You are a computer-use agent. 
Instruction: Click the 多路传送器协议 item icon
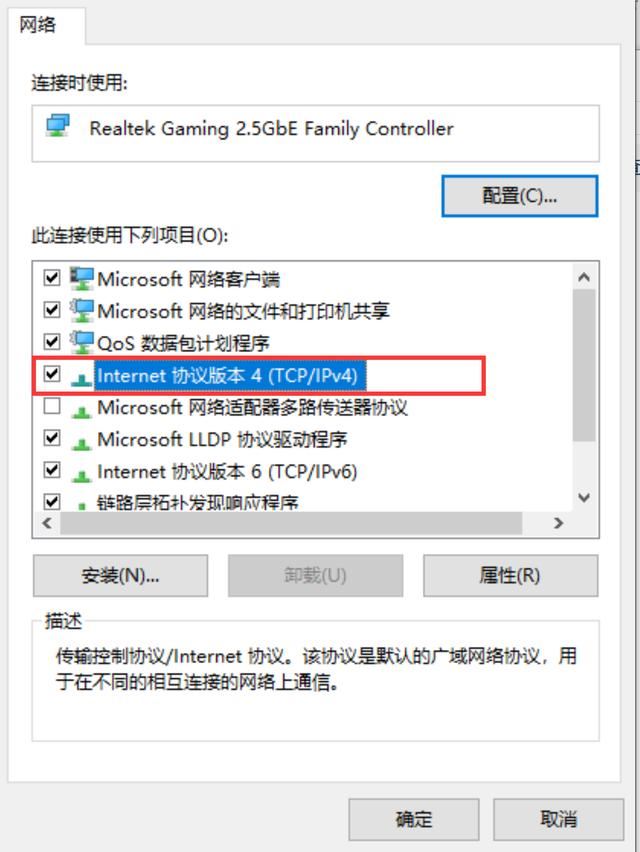[x=81, y=411]
